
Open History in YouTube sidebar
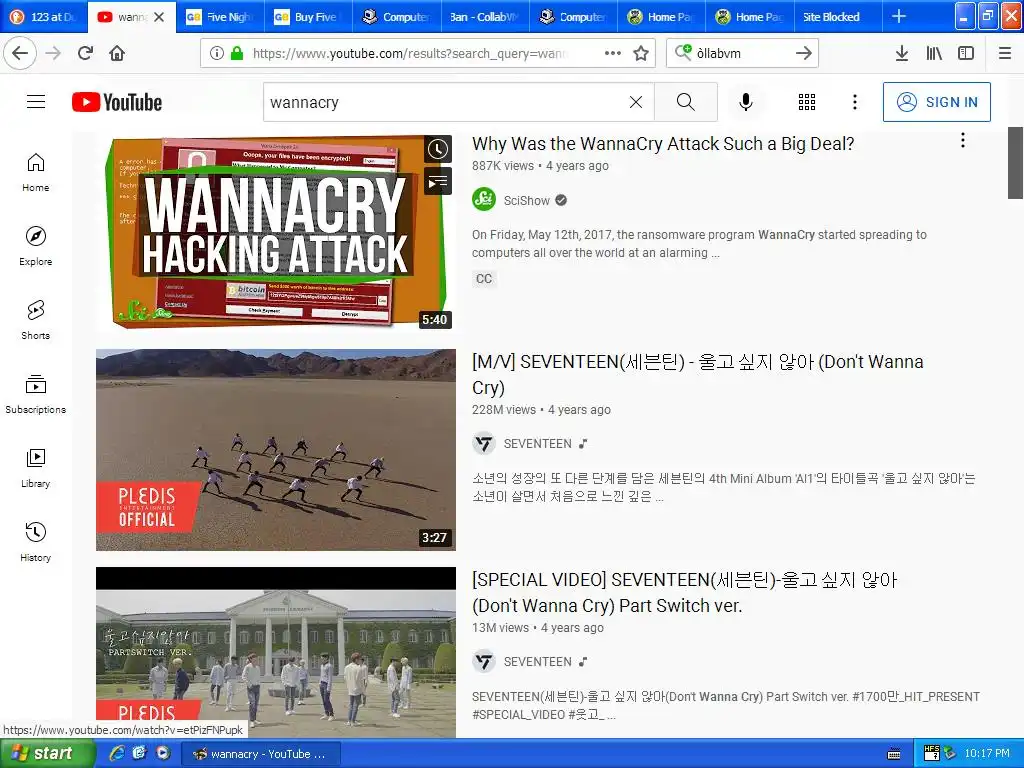point(36,541)
